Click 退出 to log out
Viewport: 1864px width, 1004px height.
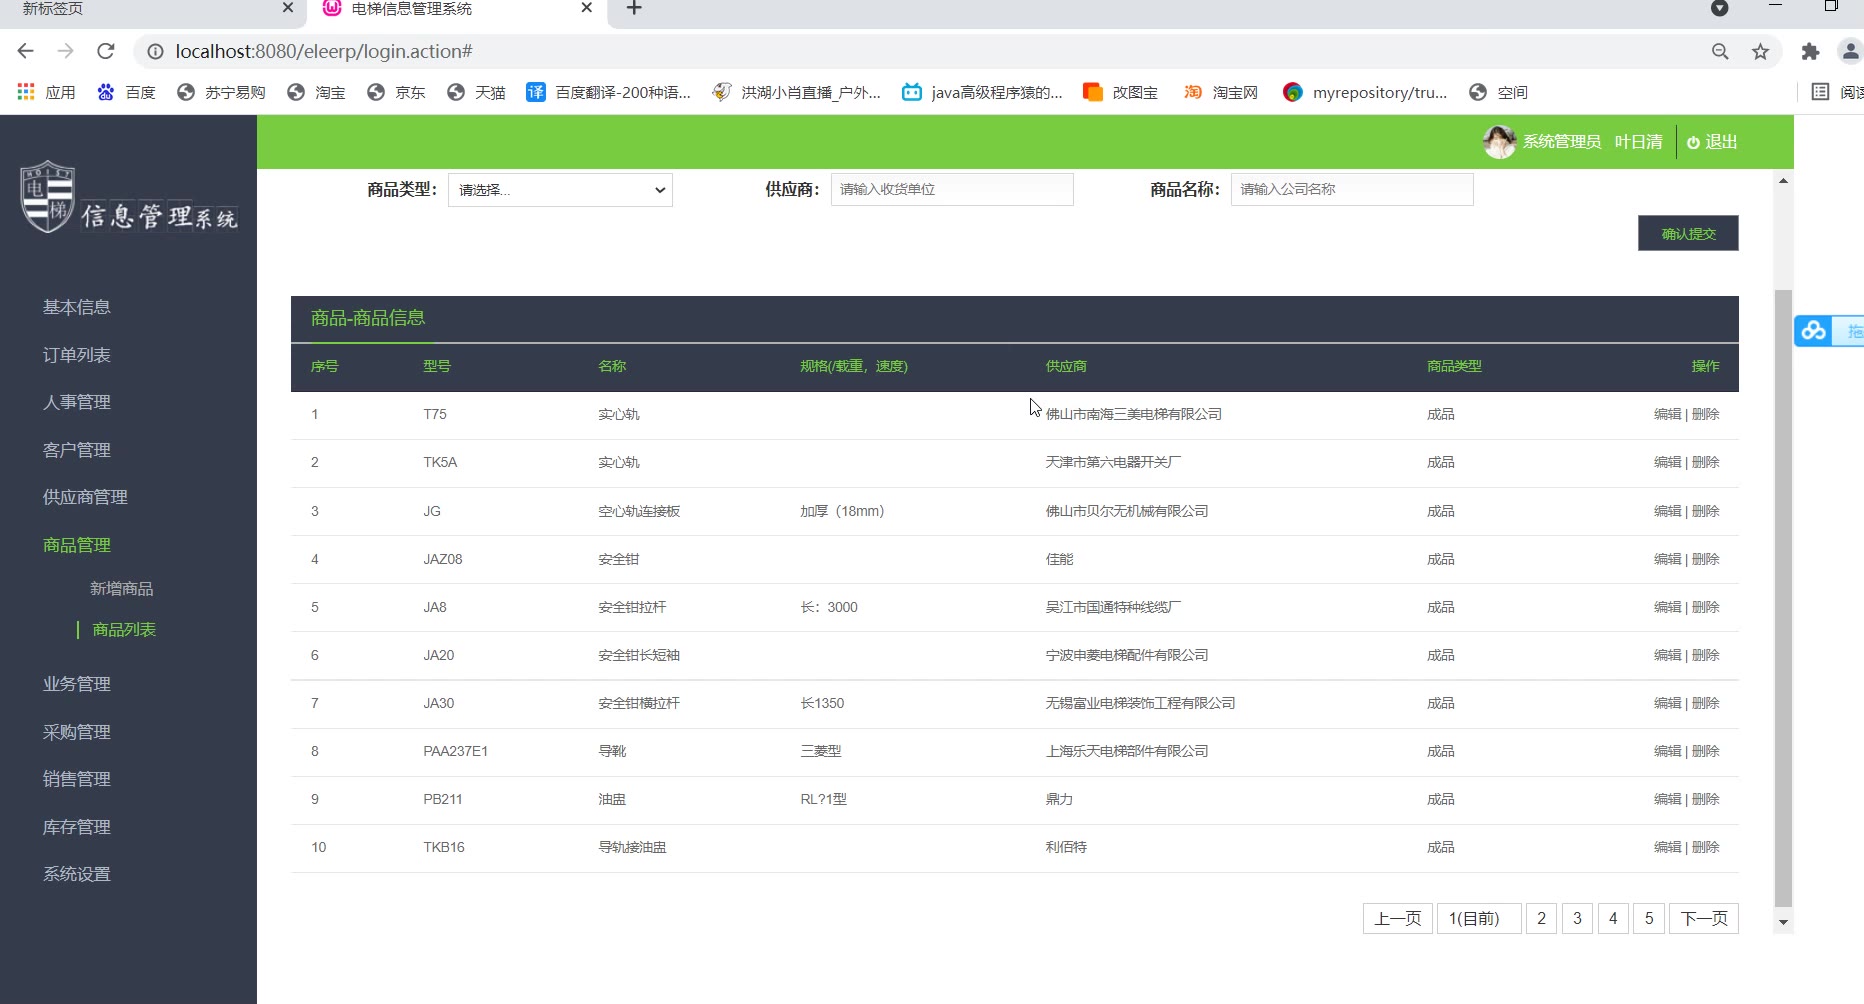(x=1712, y=142)
